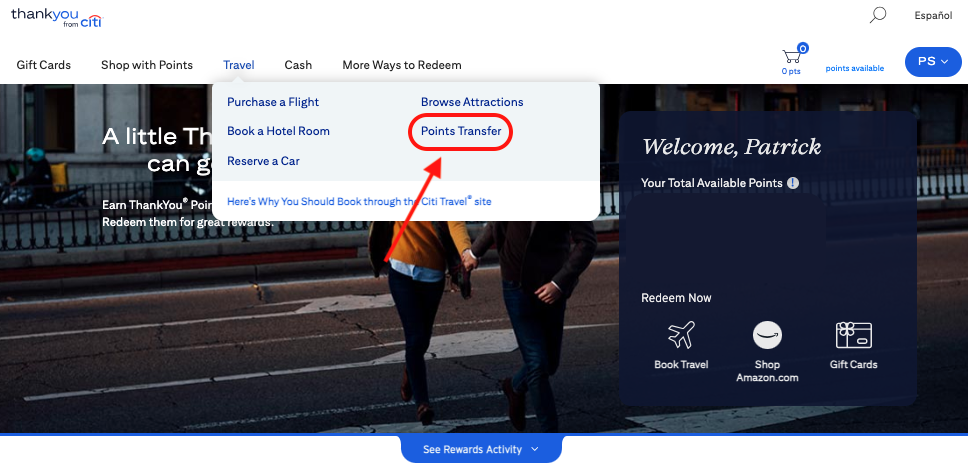Switch language to Español
The image size is (968, 473).
pos(933,16)
